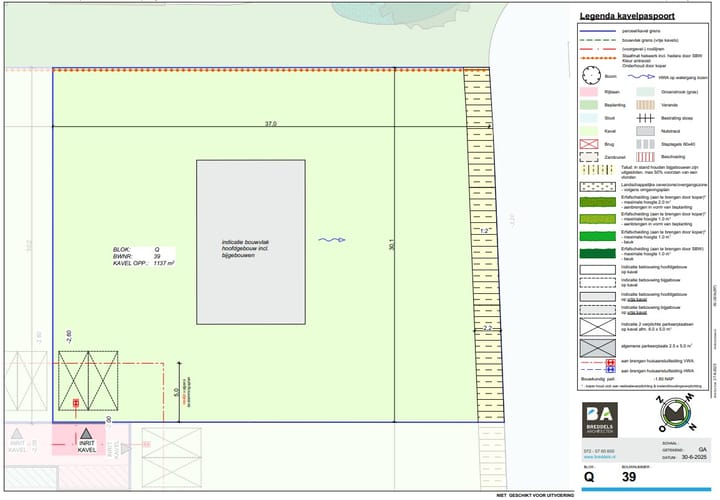The image size is (720, 500).
Task: Click the 'BWNR: 39' label on the plot
Action: click(137, 257)
